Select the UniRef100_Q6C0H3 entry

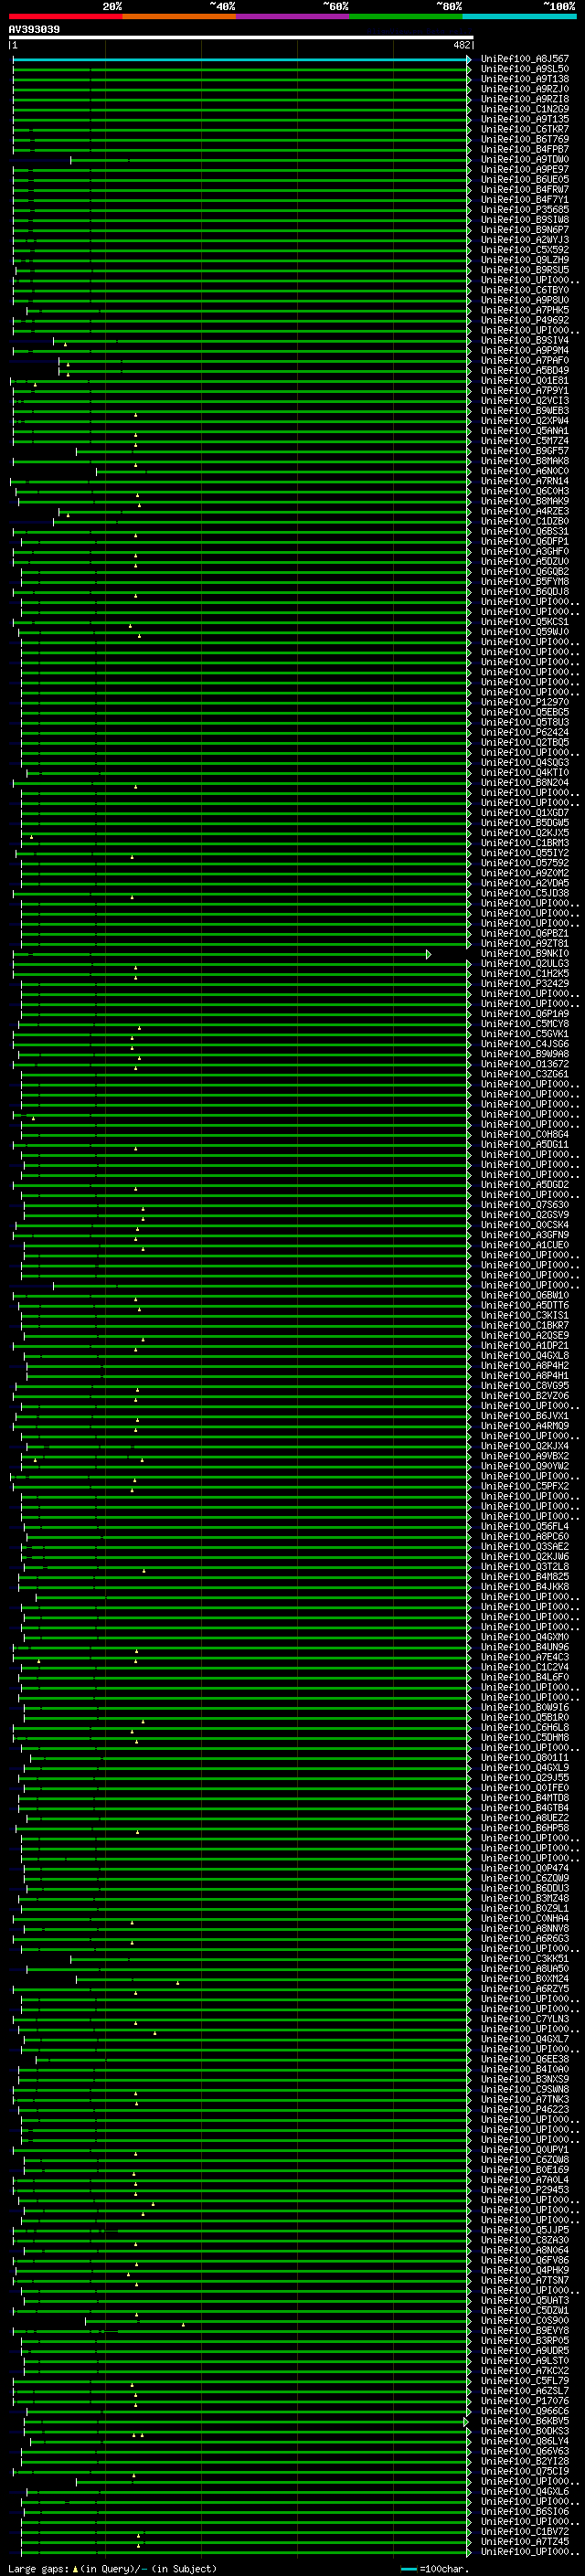click(x=525, y=491)
